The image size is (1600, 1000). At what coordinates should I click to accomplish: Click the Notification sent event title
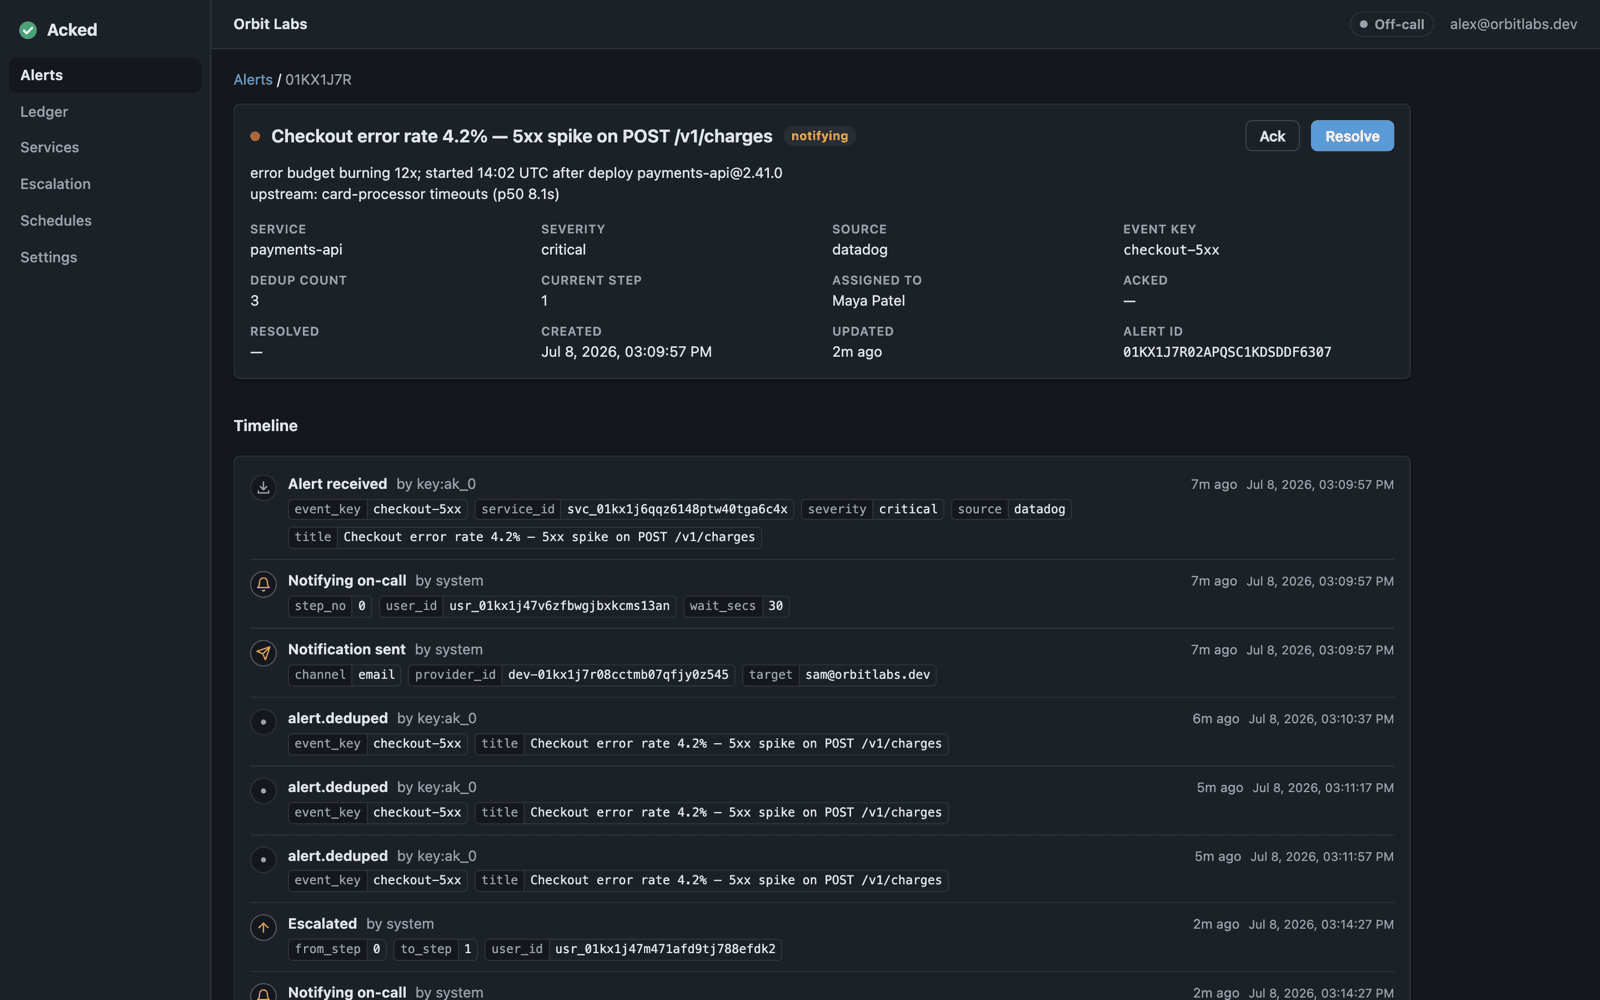(347, 650)
